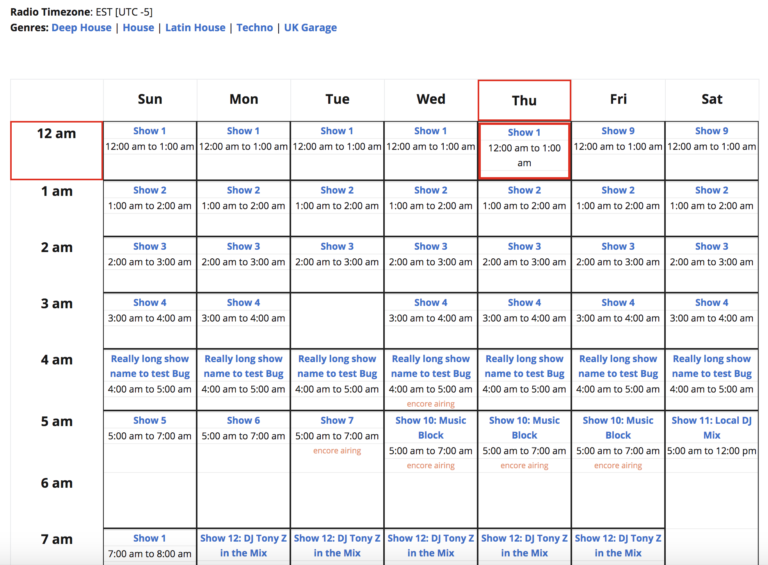The image size is (768, 565).
Task: Click Saturday's 5:00 am to 12:00 pm time
Action: pos(712,451)
